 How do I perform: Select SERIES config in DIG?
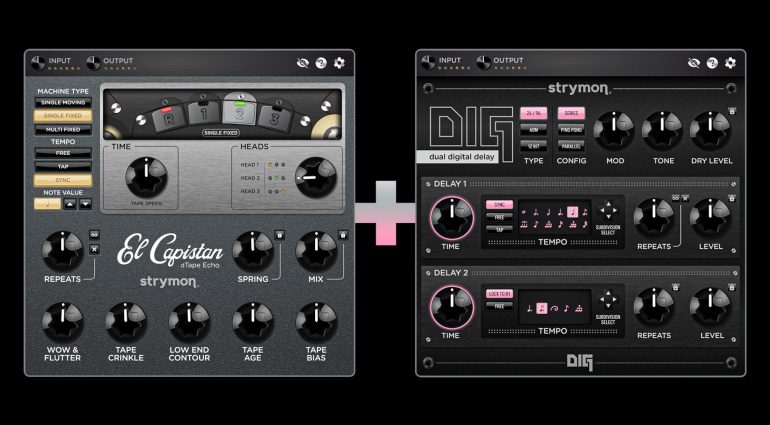click(571, 113)
